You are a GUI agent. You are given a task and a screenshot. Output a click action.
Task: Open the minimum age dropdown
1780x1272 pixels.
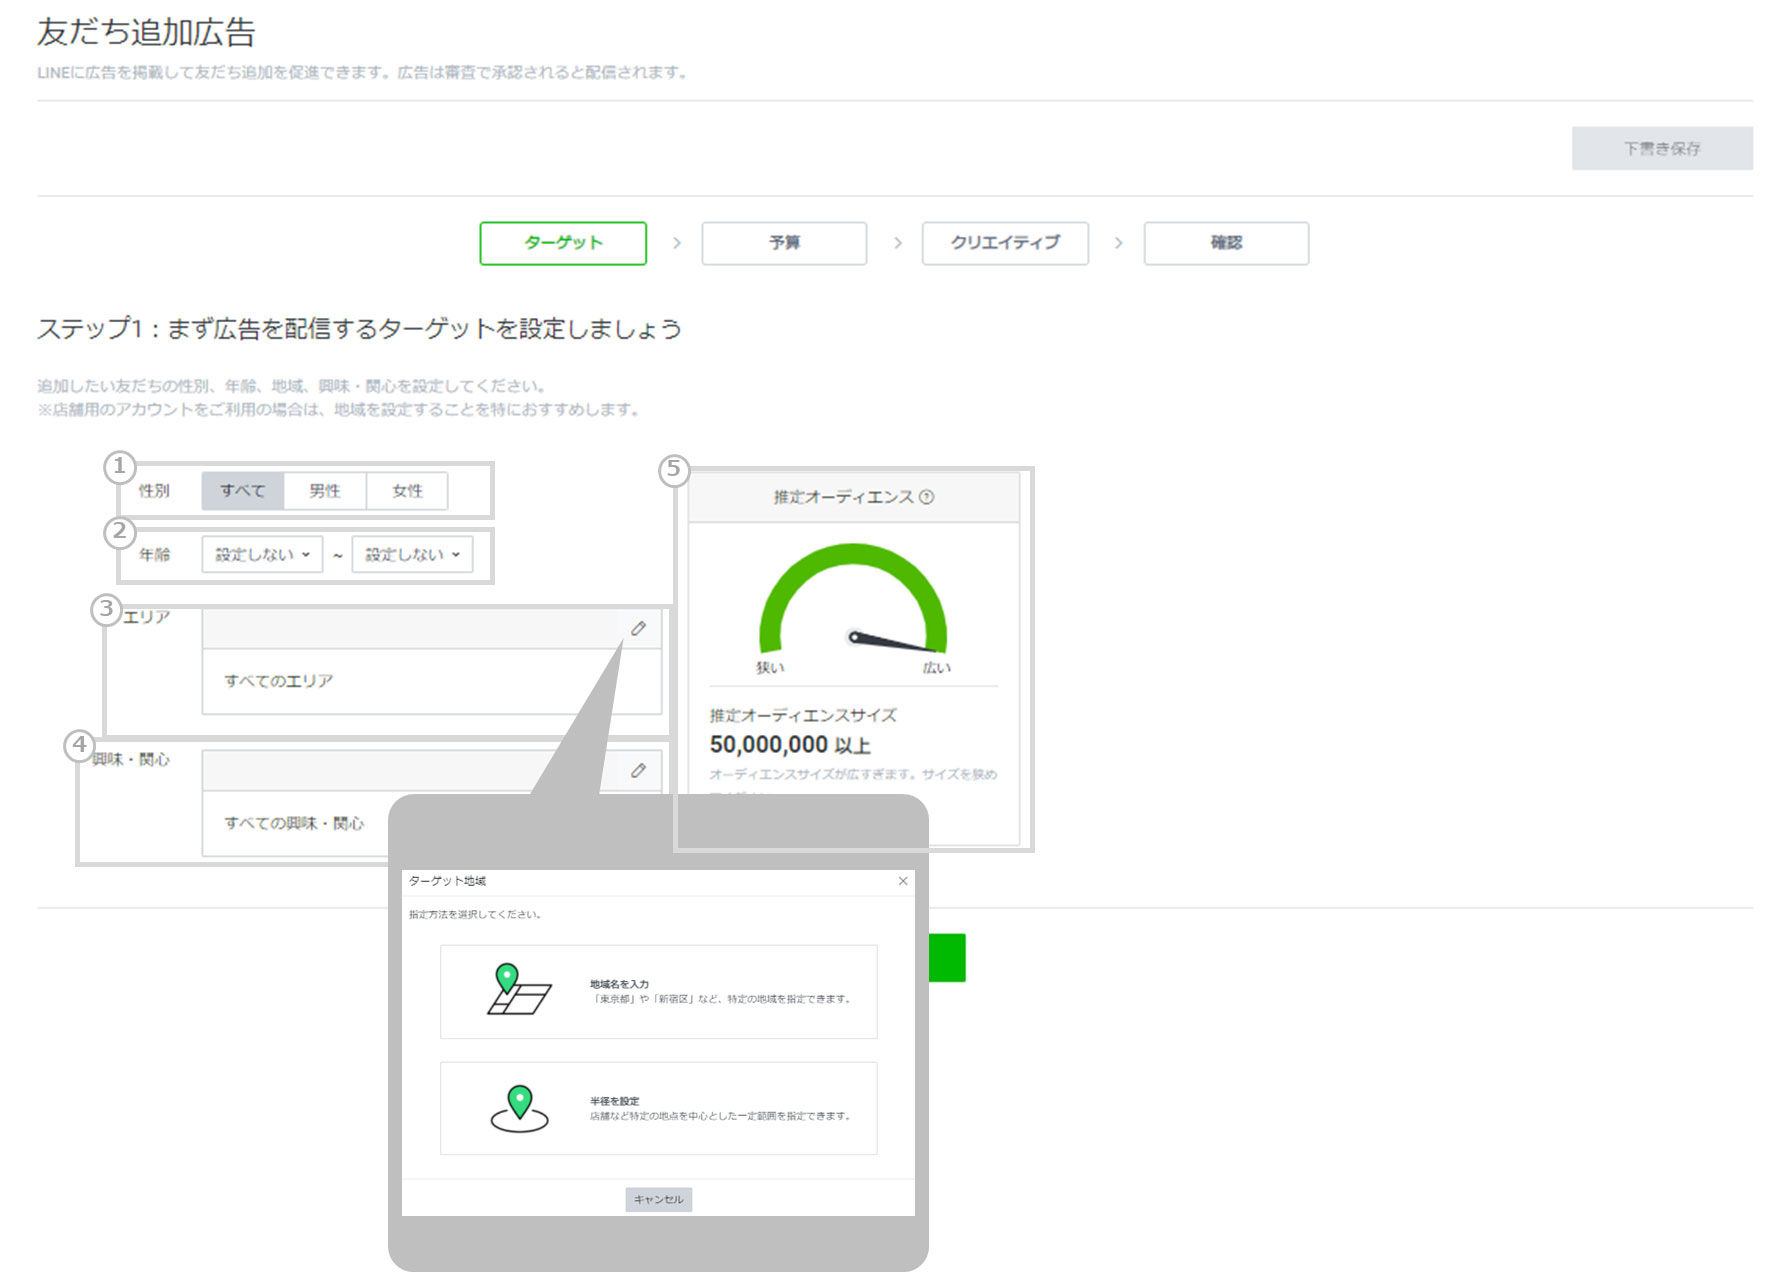click(x=262, y=554)
